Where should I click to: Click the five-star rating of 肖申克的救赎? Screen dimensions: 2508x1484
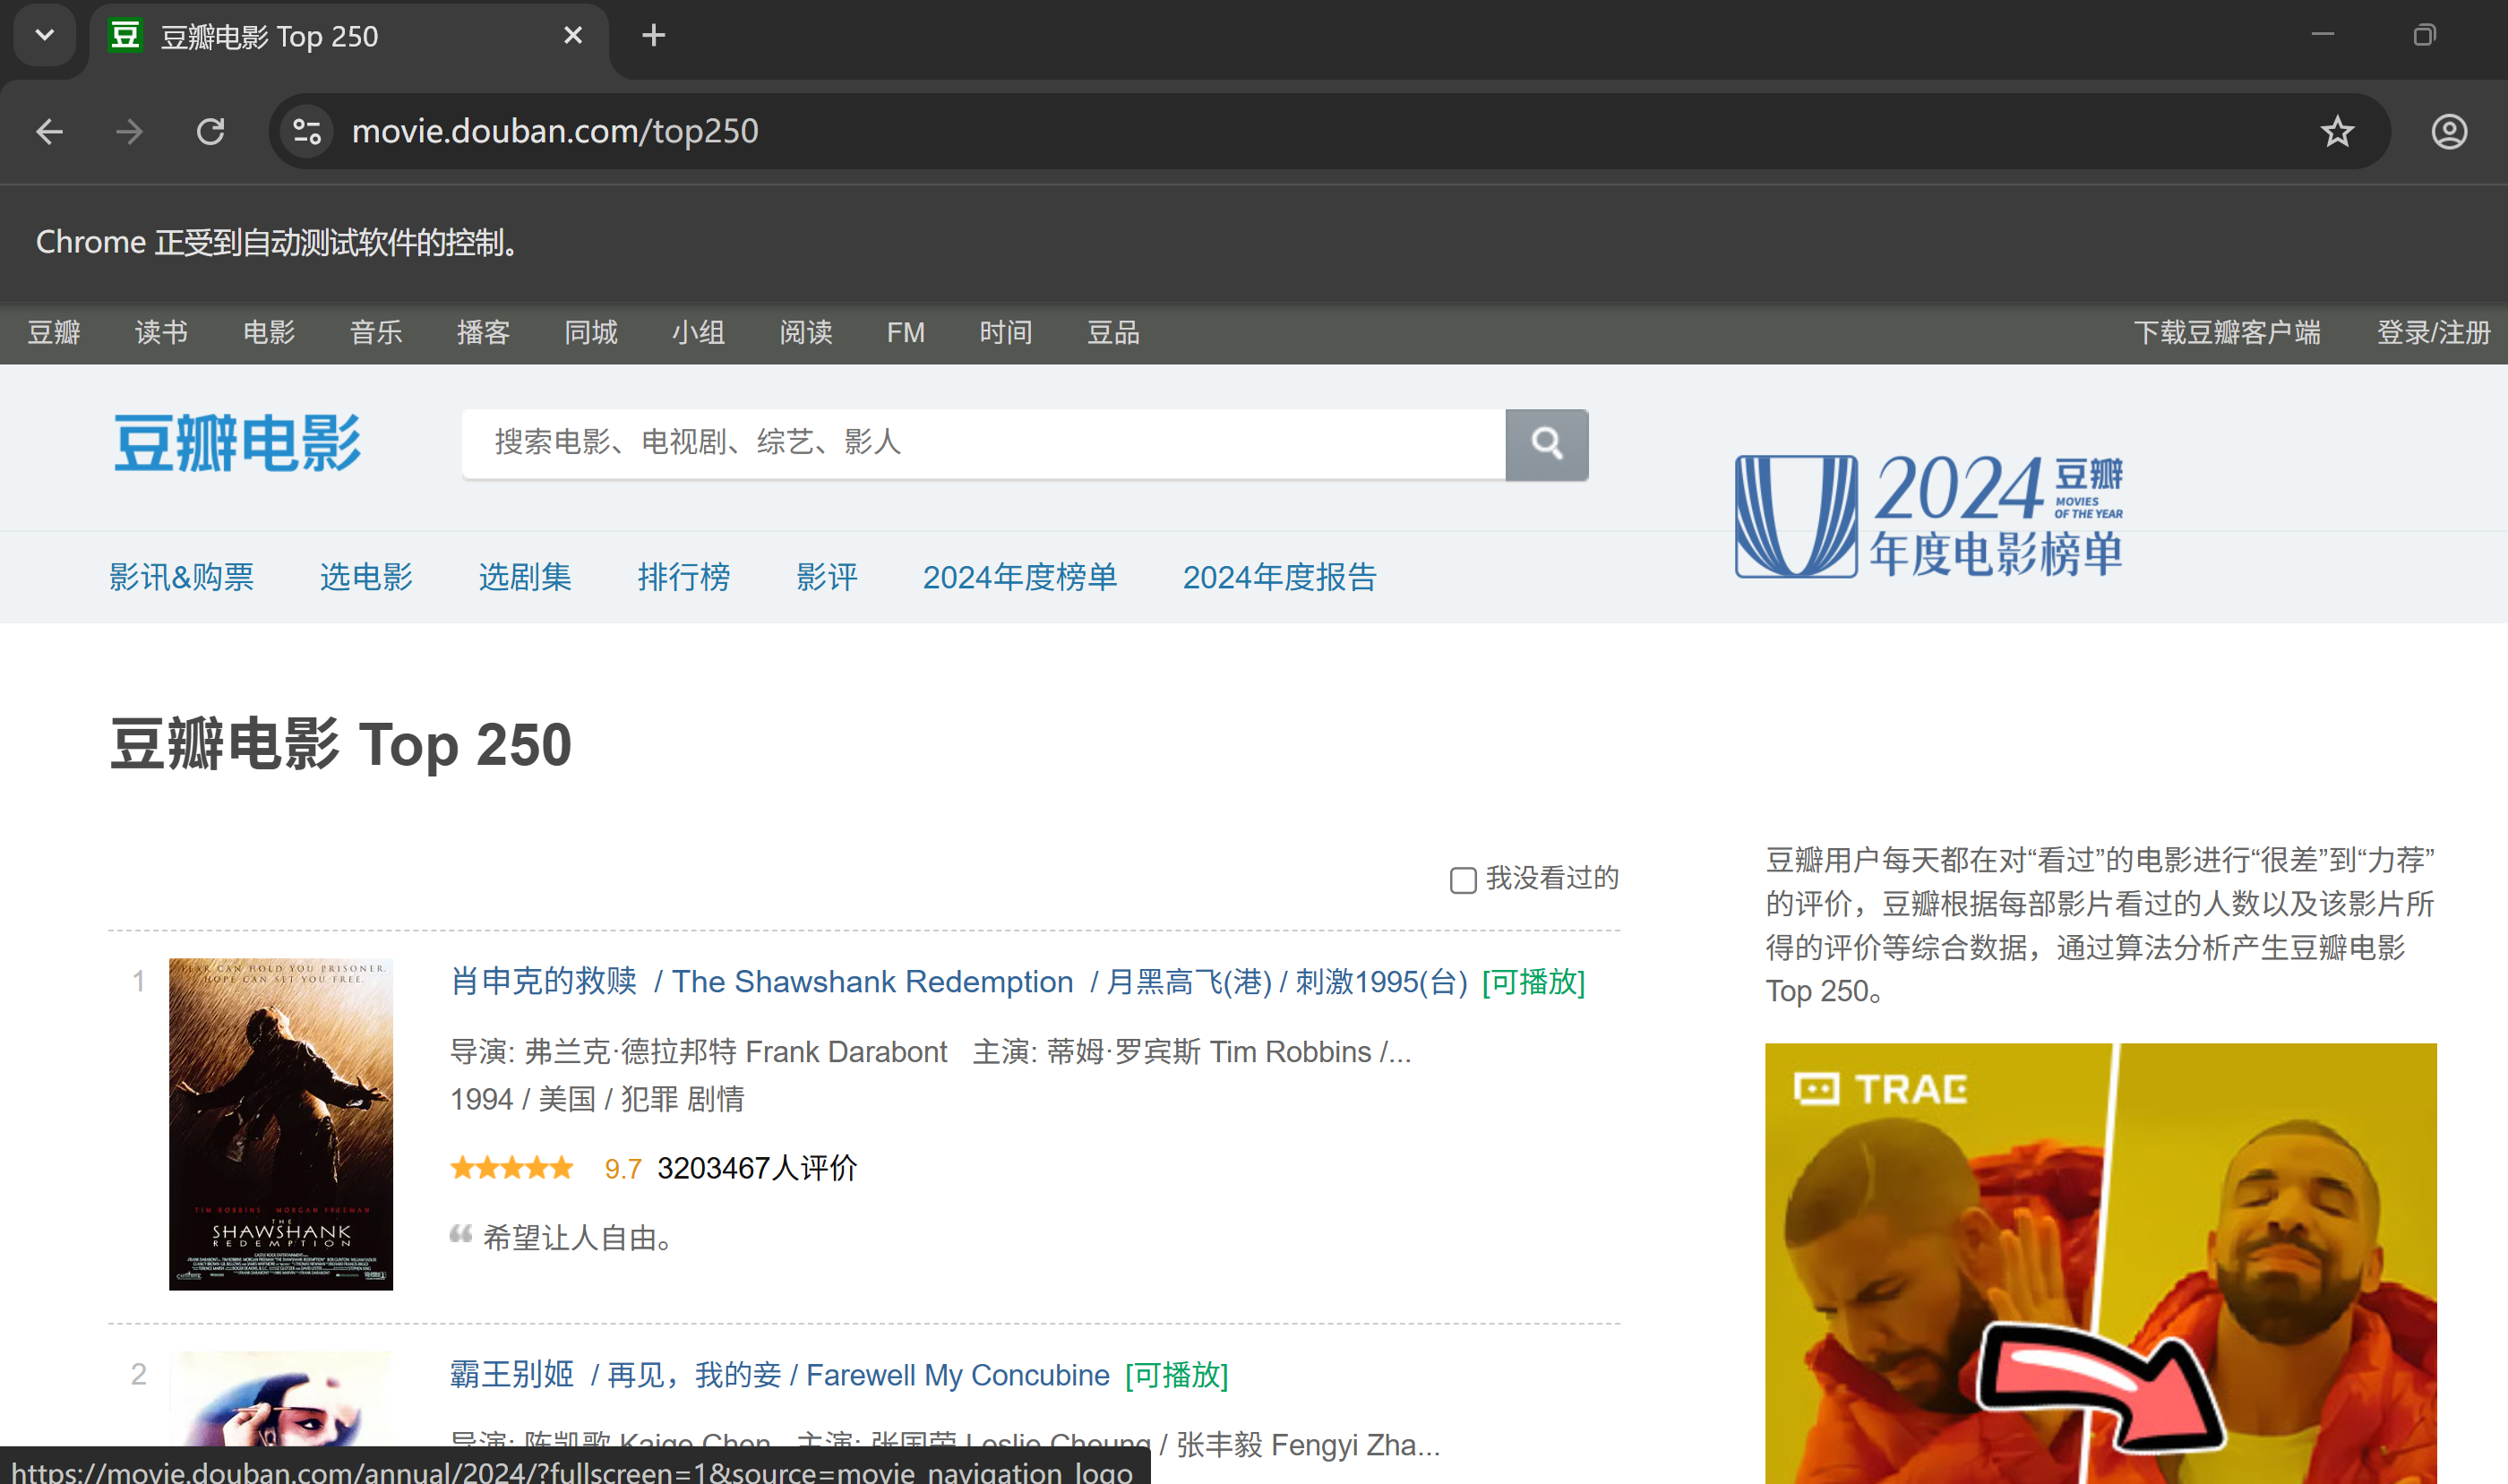coord(511,1167)
